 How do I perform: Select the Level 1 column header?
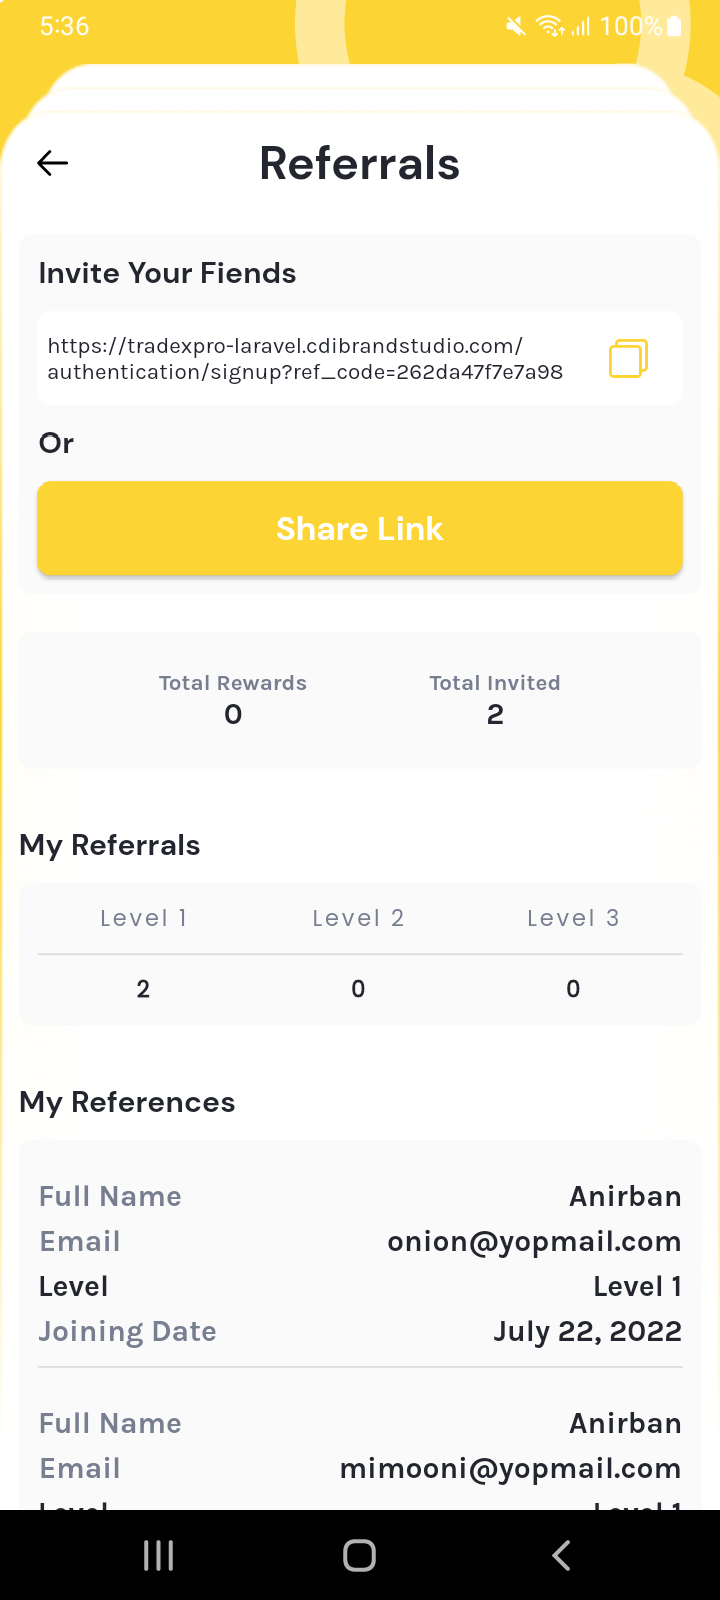143,918
